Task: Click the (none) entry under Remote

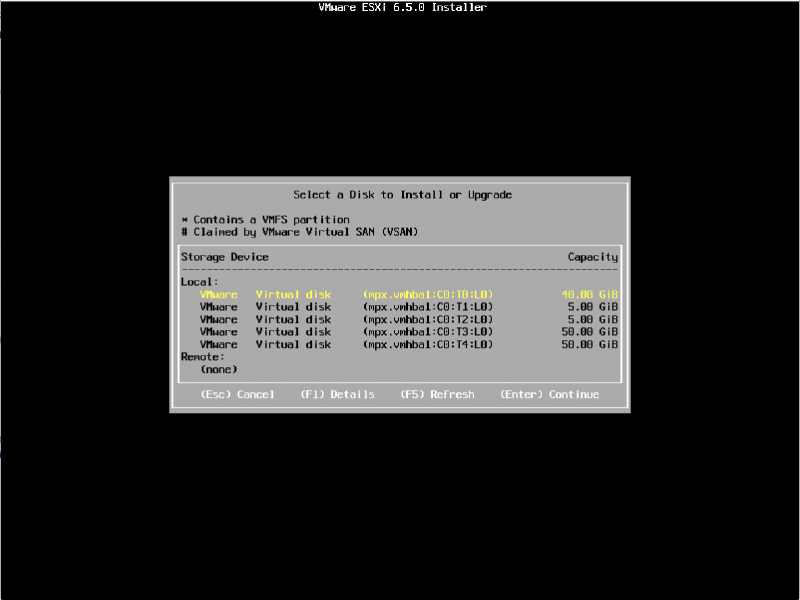Action: coord(218,369)
